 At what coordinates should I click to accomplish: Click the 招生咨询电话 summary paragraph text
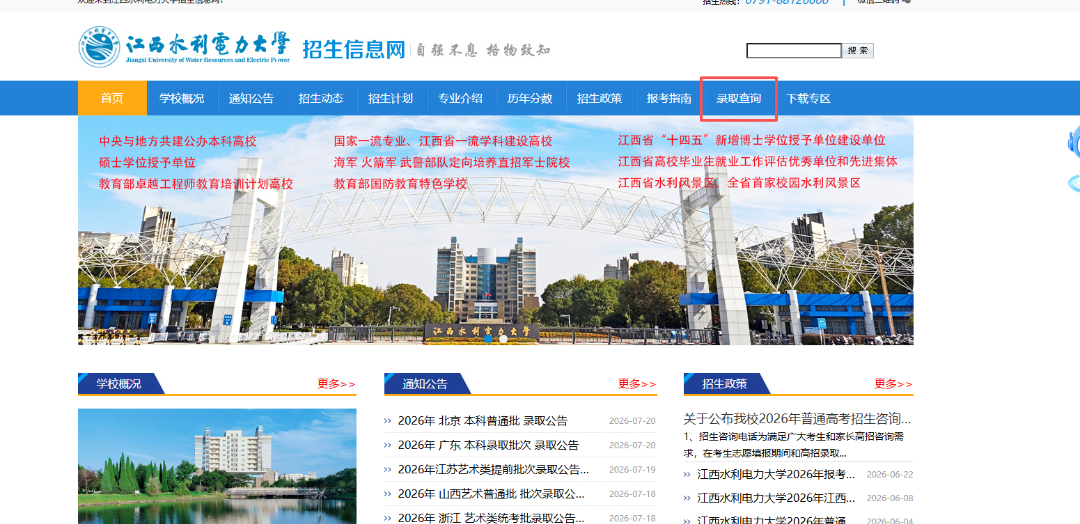[x=793, y=444]
